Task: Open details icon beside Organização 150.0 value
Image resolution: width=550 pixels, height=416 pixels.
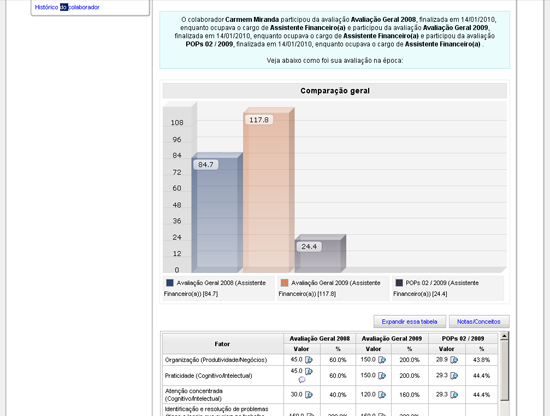Action: pos(382,360)
